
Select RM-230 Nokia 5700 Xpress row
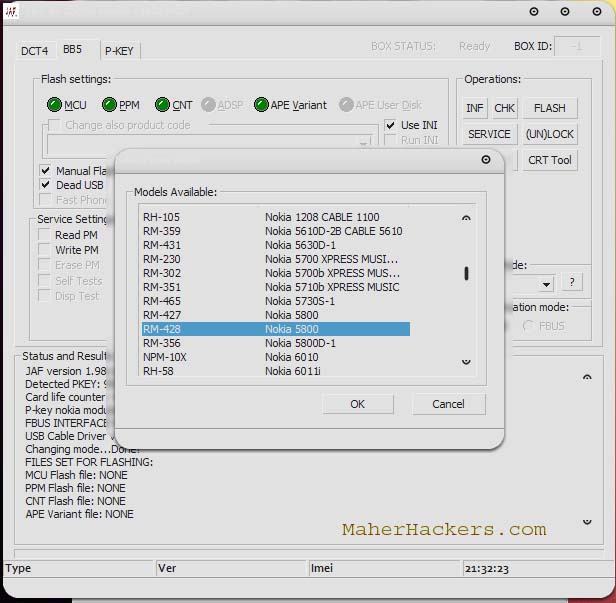click(x=276, y=259)
